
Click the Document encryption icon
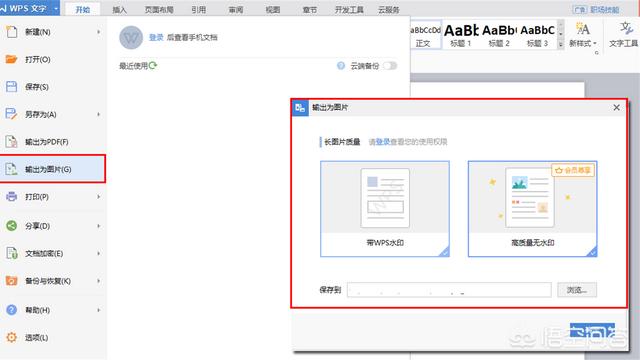coord(11,253)
